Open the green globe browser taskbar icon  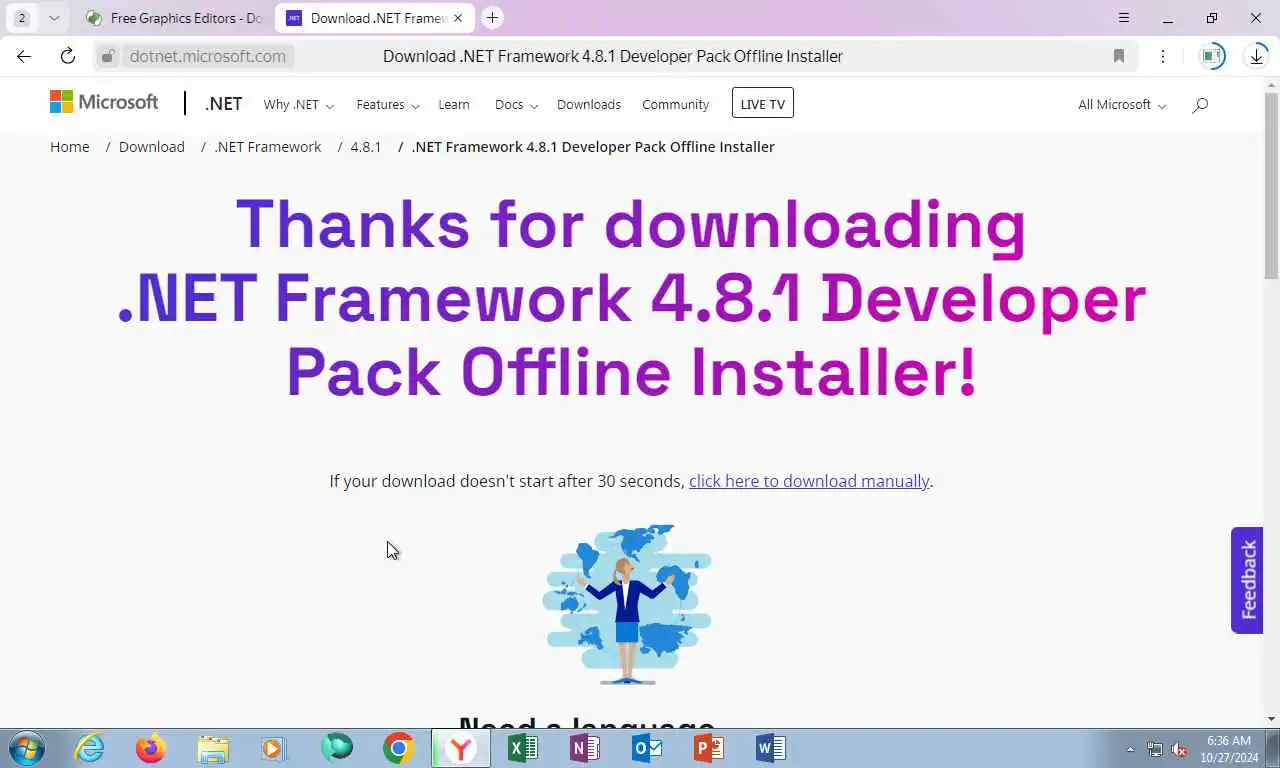click(x=337, y=748)
